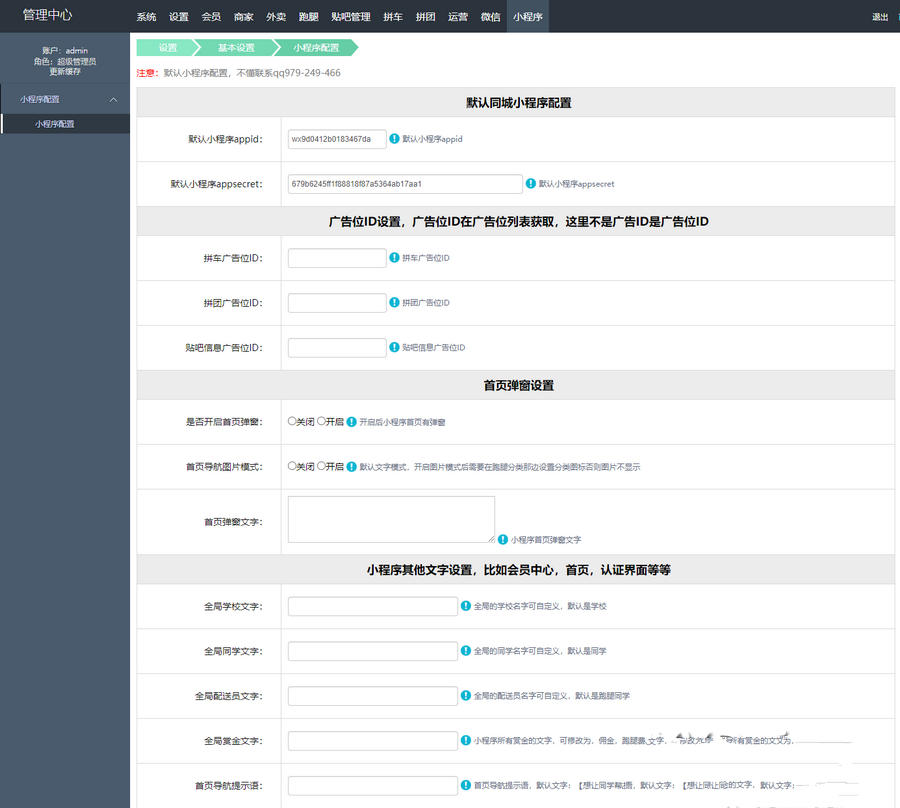
Task: Click the 管理中心 title
Action: (47, 15)
